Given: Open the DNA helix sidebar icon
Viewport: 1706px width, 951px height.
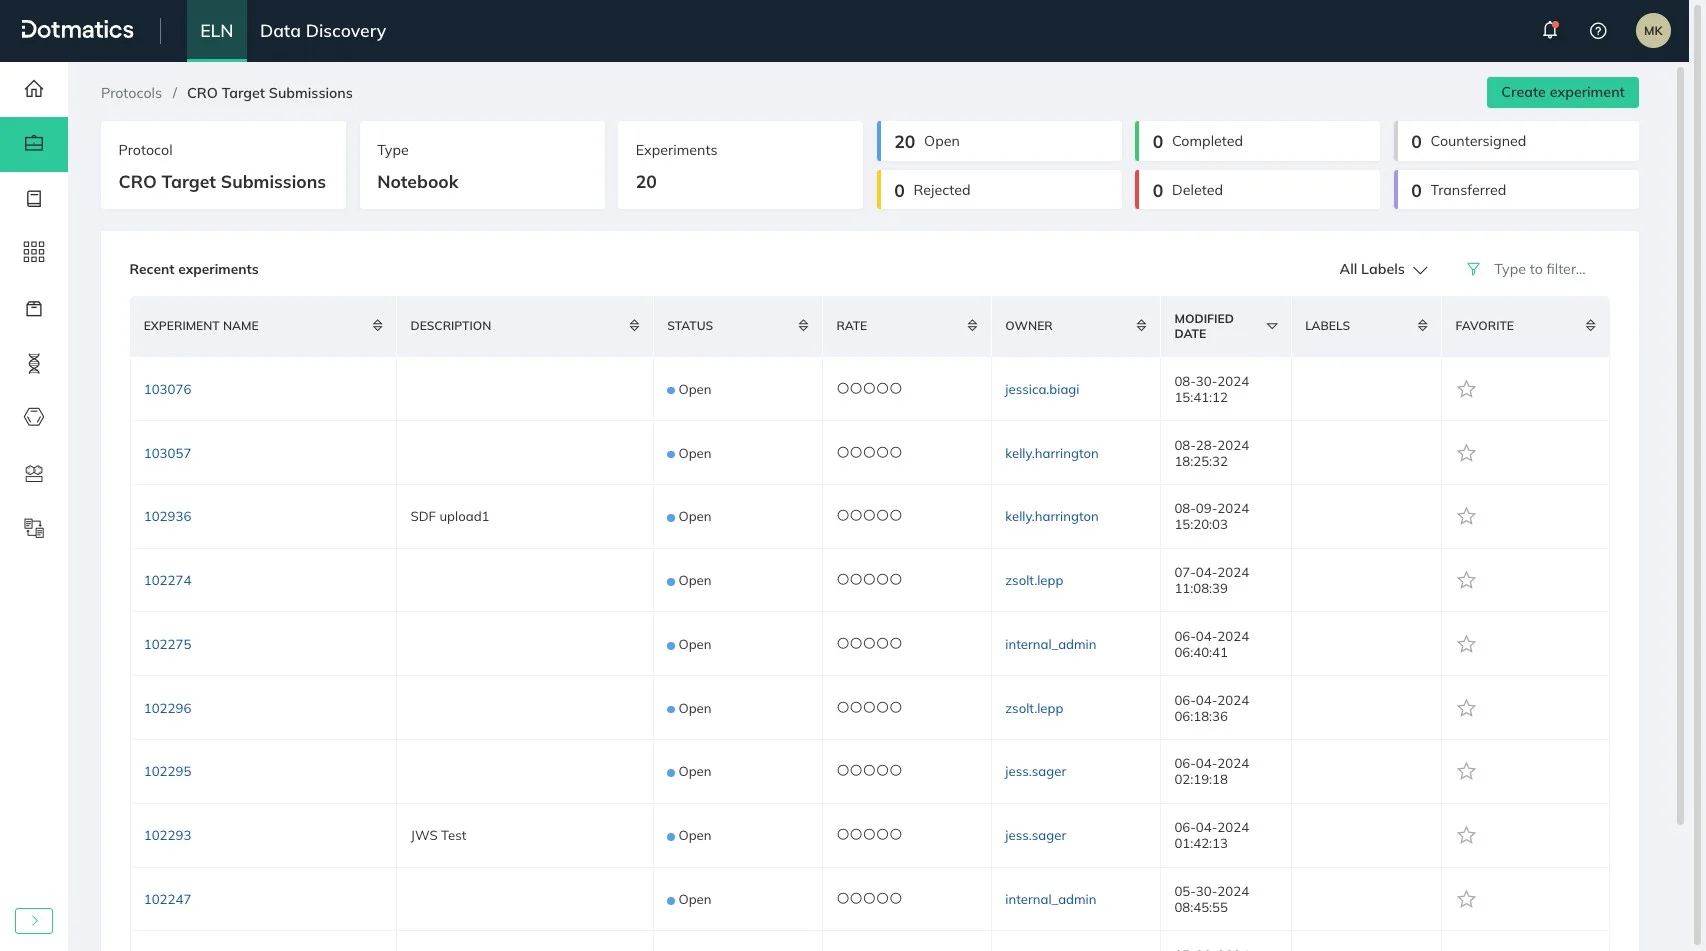Looking at the screenshot, I should [x=34, y=364].
